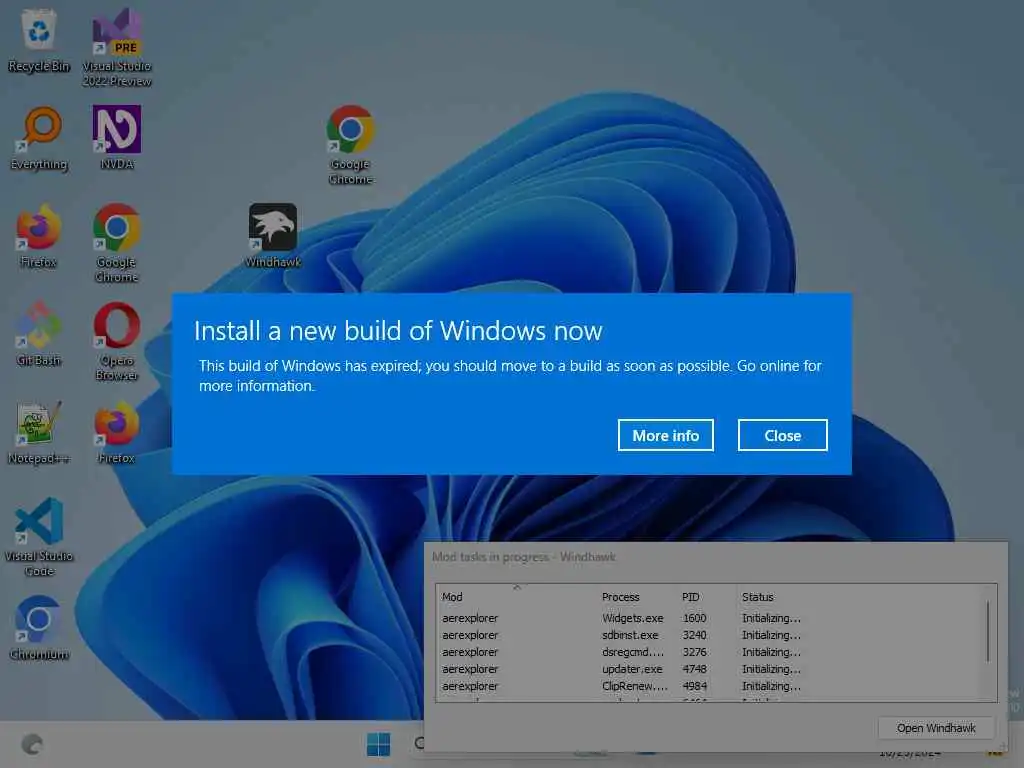
Task: Click the Open Windhawk button
Action: tap(936, 728)
